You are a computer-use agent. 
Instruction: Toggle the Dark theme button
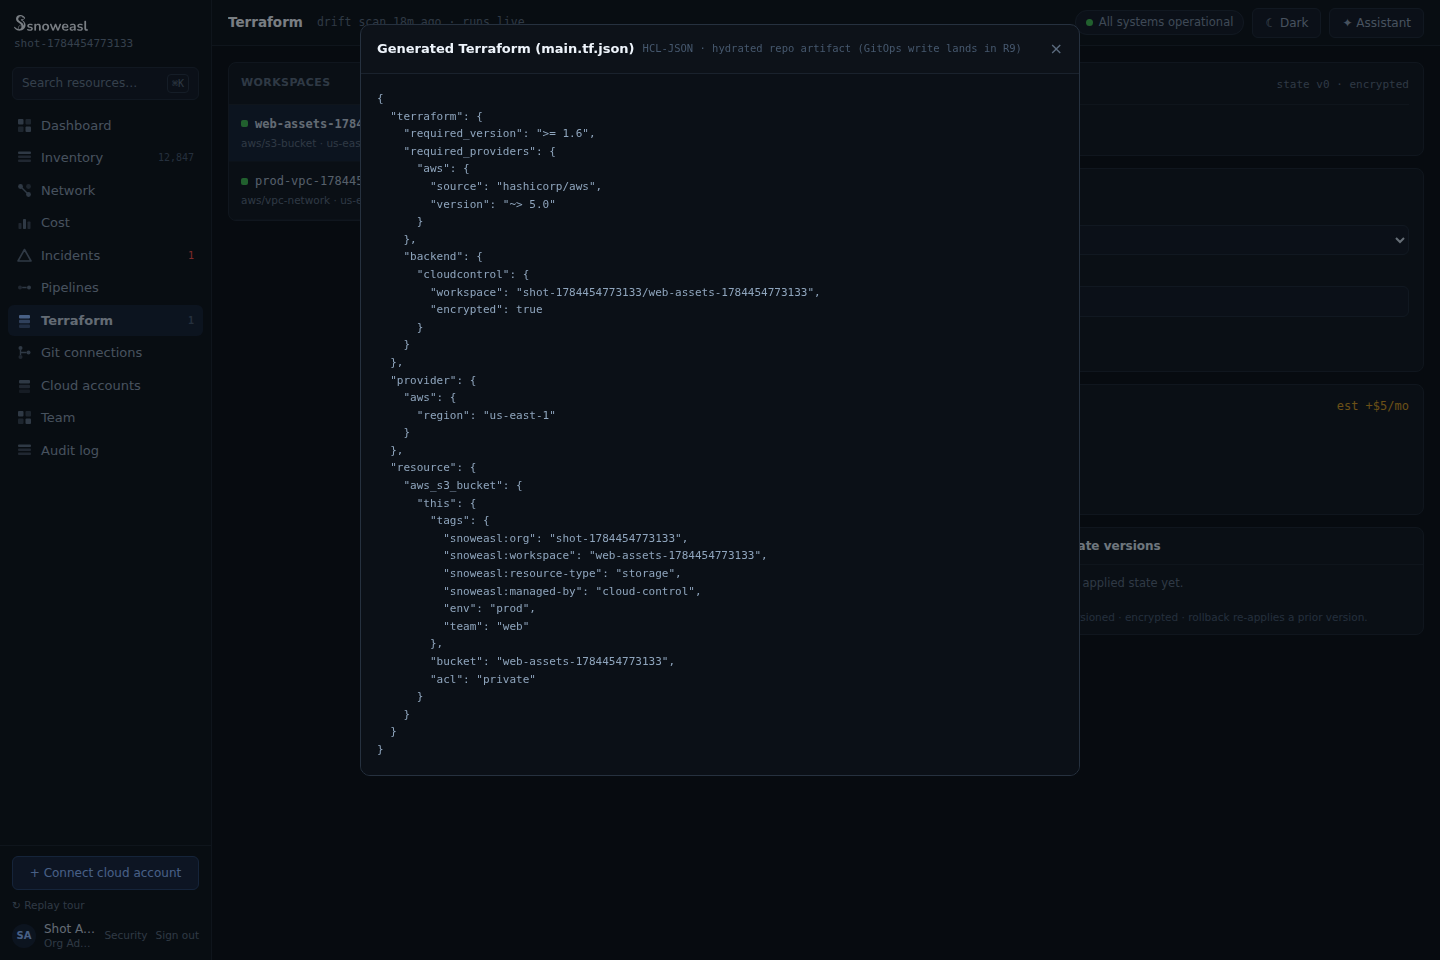(x=1286, y=22)
